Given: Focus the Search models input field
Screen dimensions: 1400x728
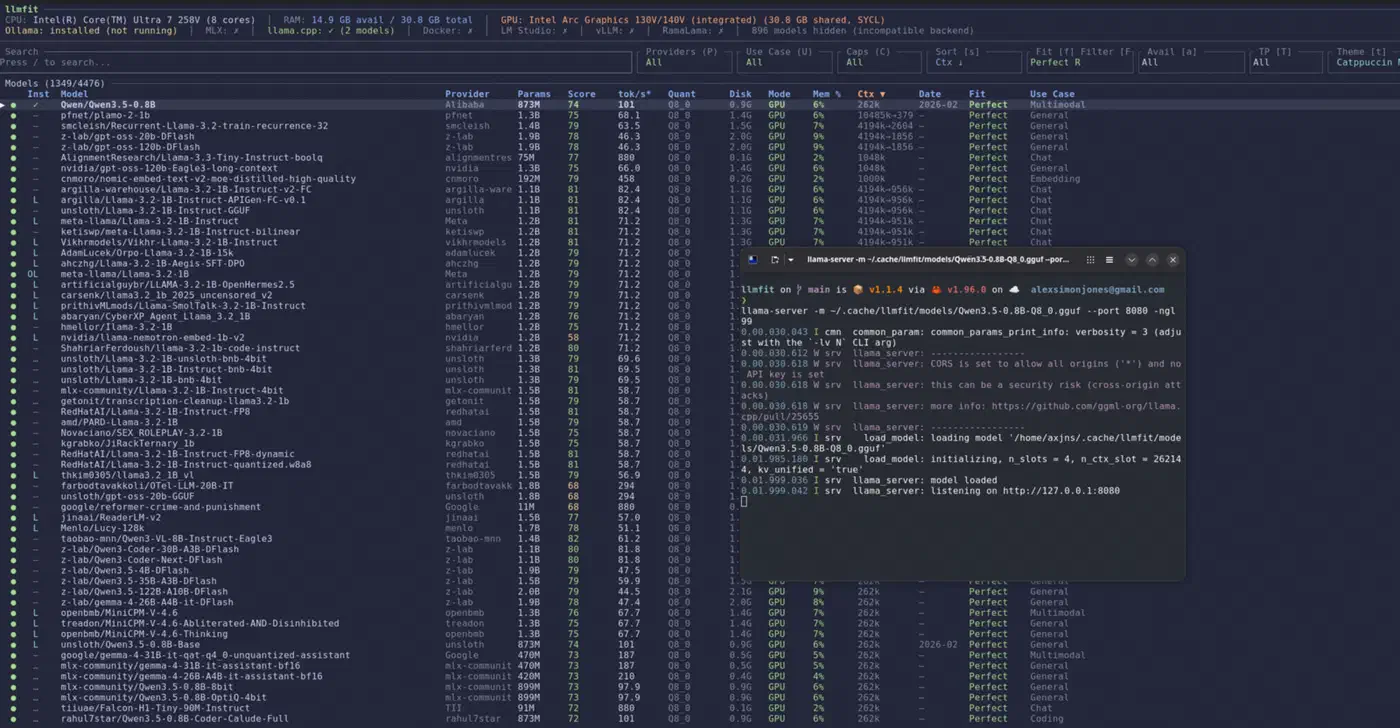Looking at the screenshot, I should point(317,62).
